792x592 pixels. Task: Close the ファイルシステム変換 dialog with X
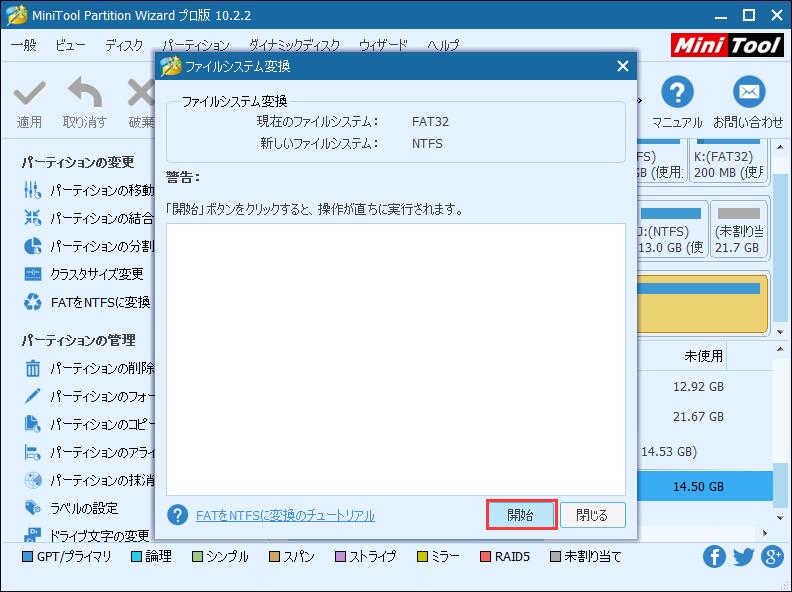click(622, 67)
